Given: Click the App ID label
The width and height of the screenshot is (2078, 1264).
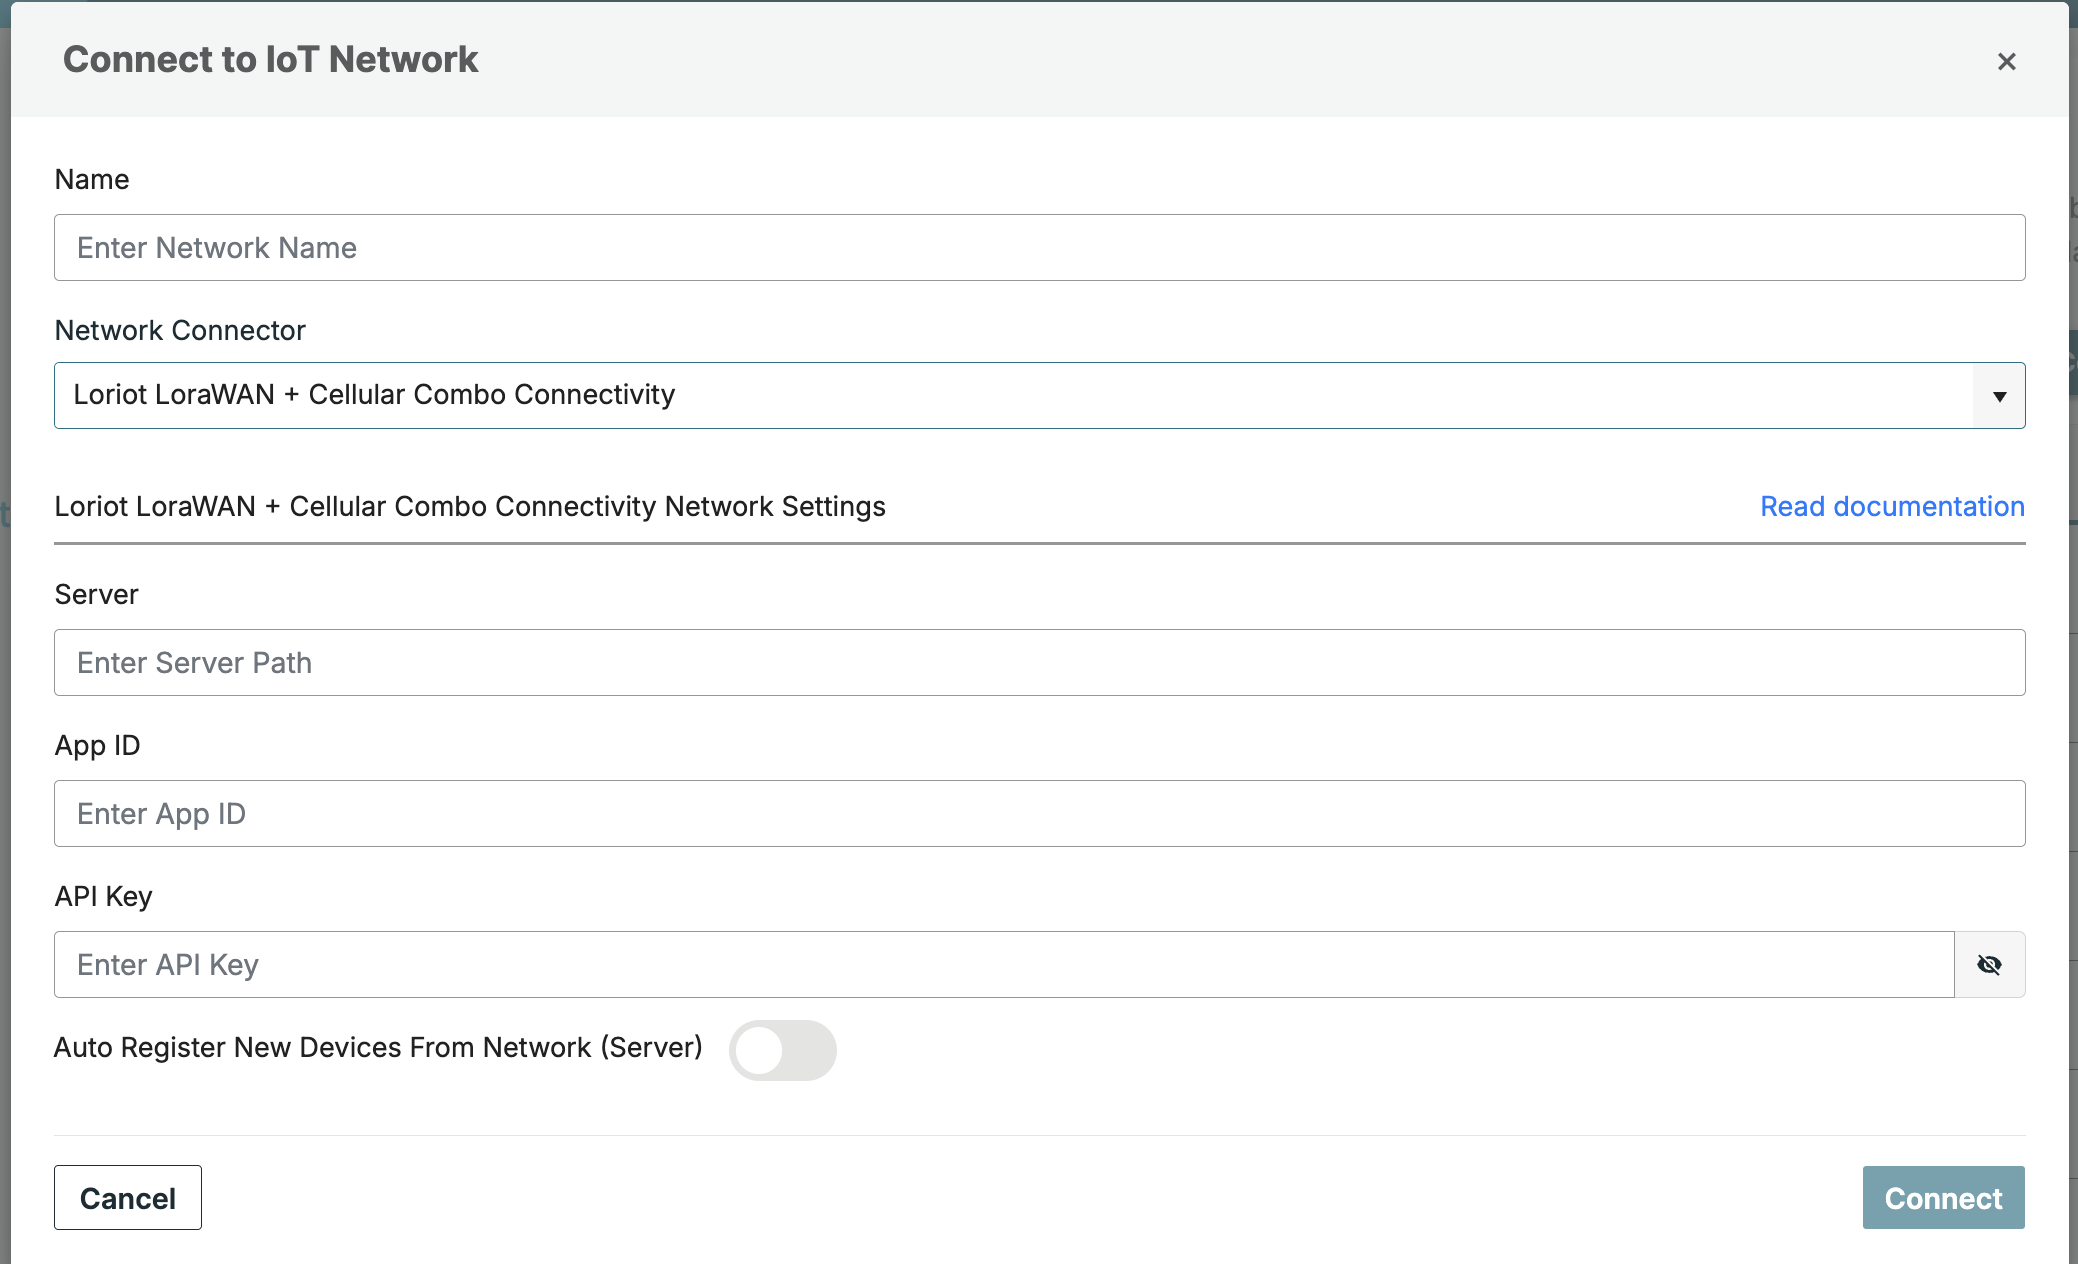Looking at the screenshot, I should coord(97,746).
